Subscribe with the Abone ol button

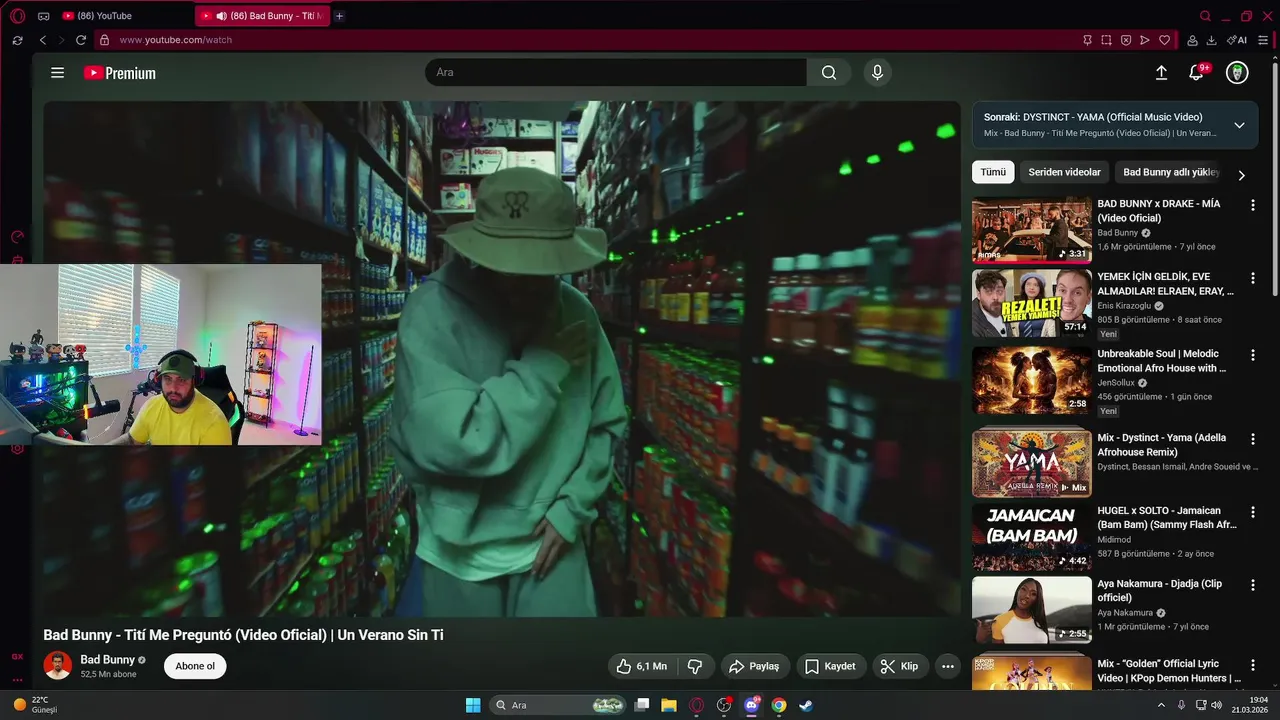tap(195, 666)
